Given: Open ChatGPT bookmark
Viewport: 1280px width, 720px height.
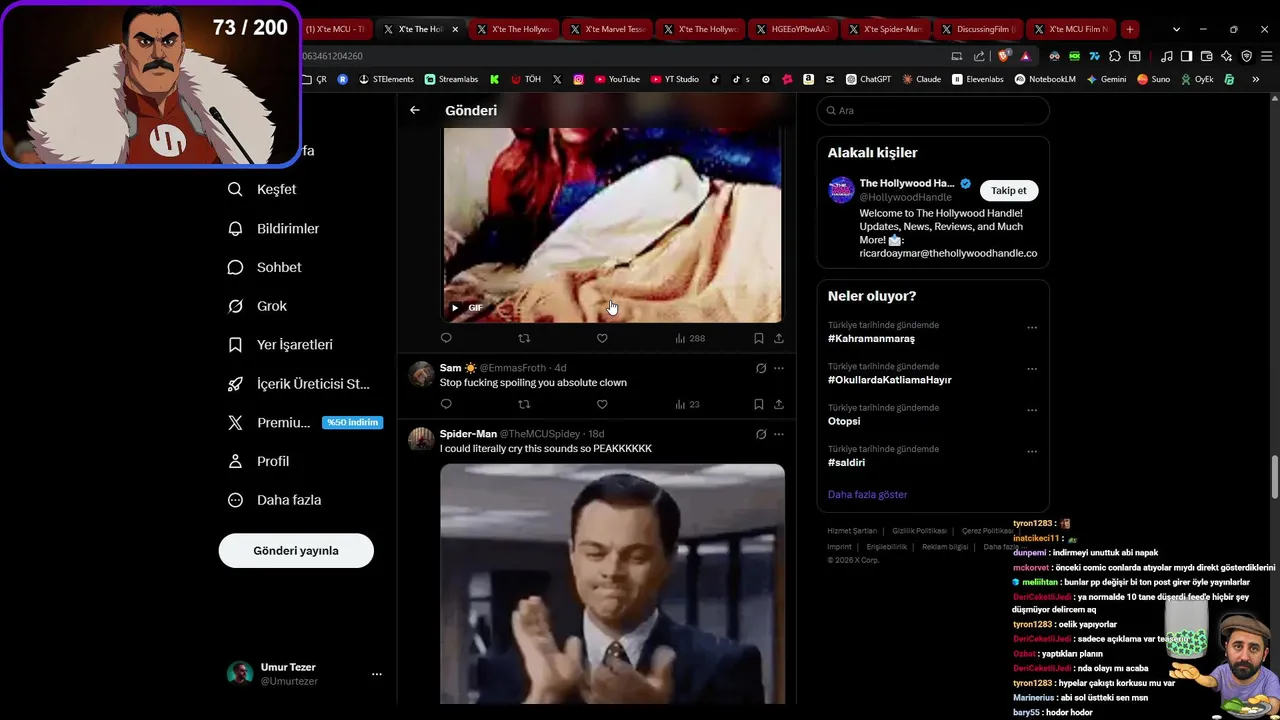Looking at the screenshot, I should (868, 79).
